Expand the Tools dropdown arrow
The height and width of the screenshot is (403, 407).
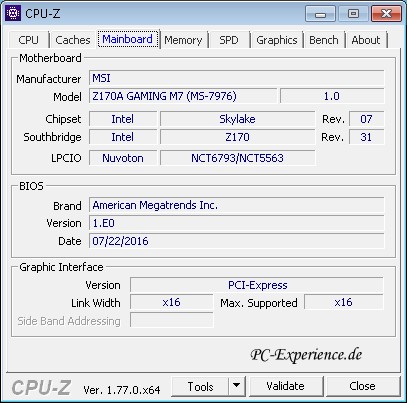tap(237, 386)
